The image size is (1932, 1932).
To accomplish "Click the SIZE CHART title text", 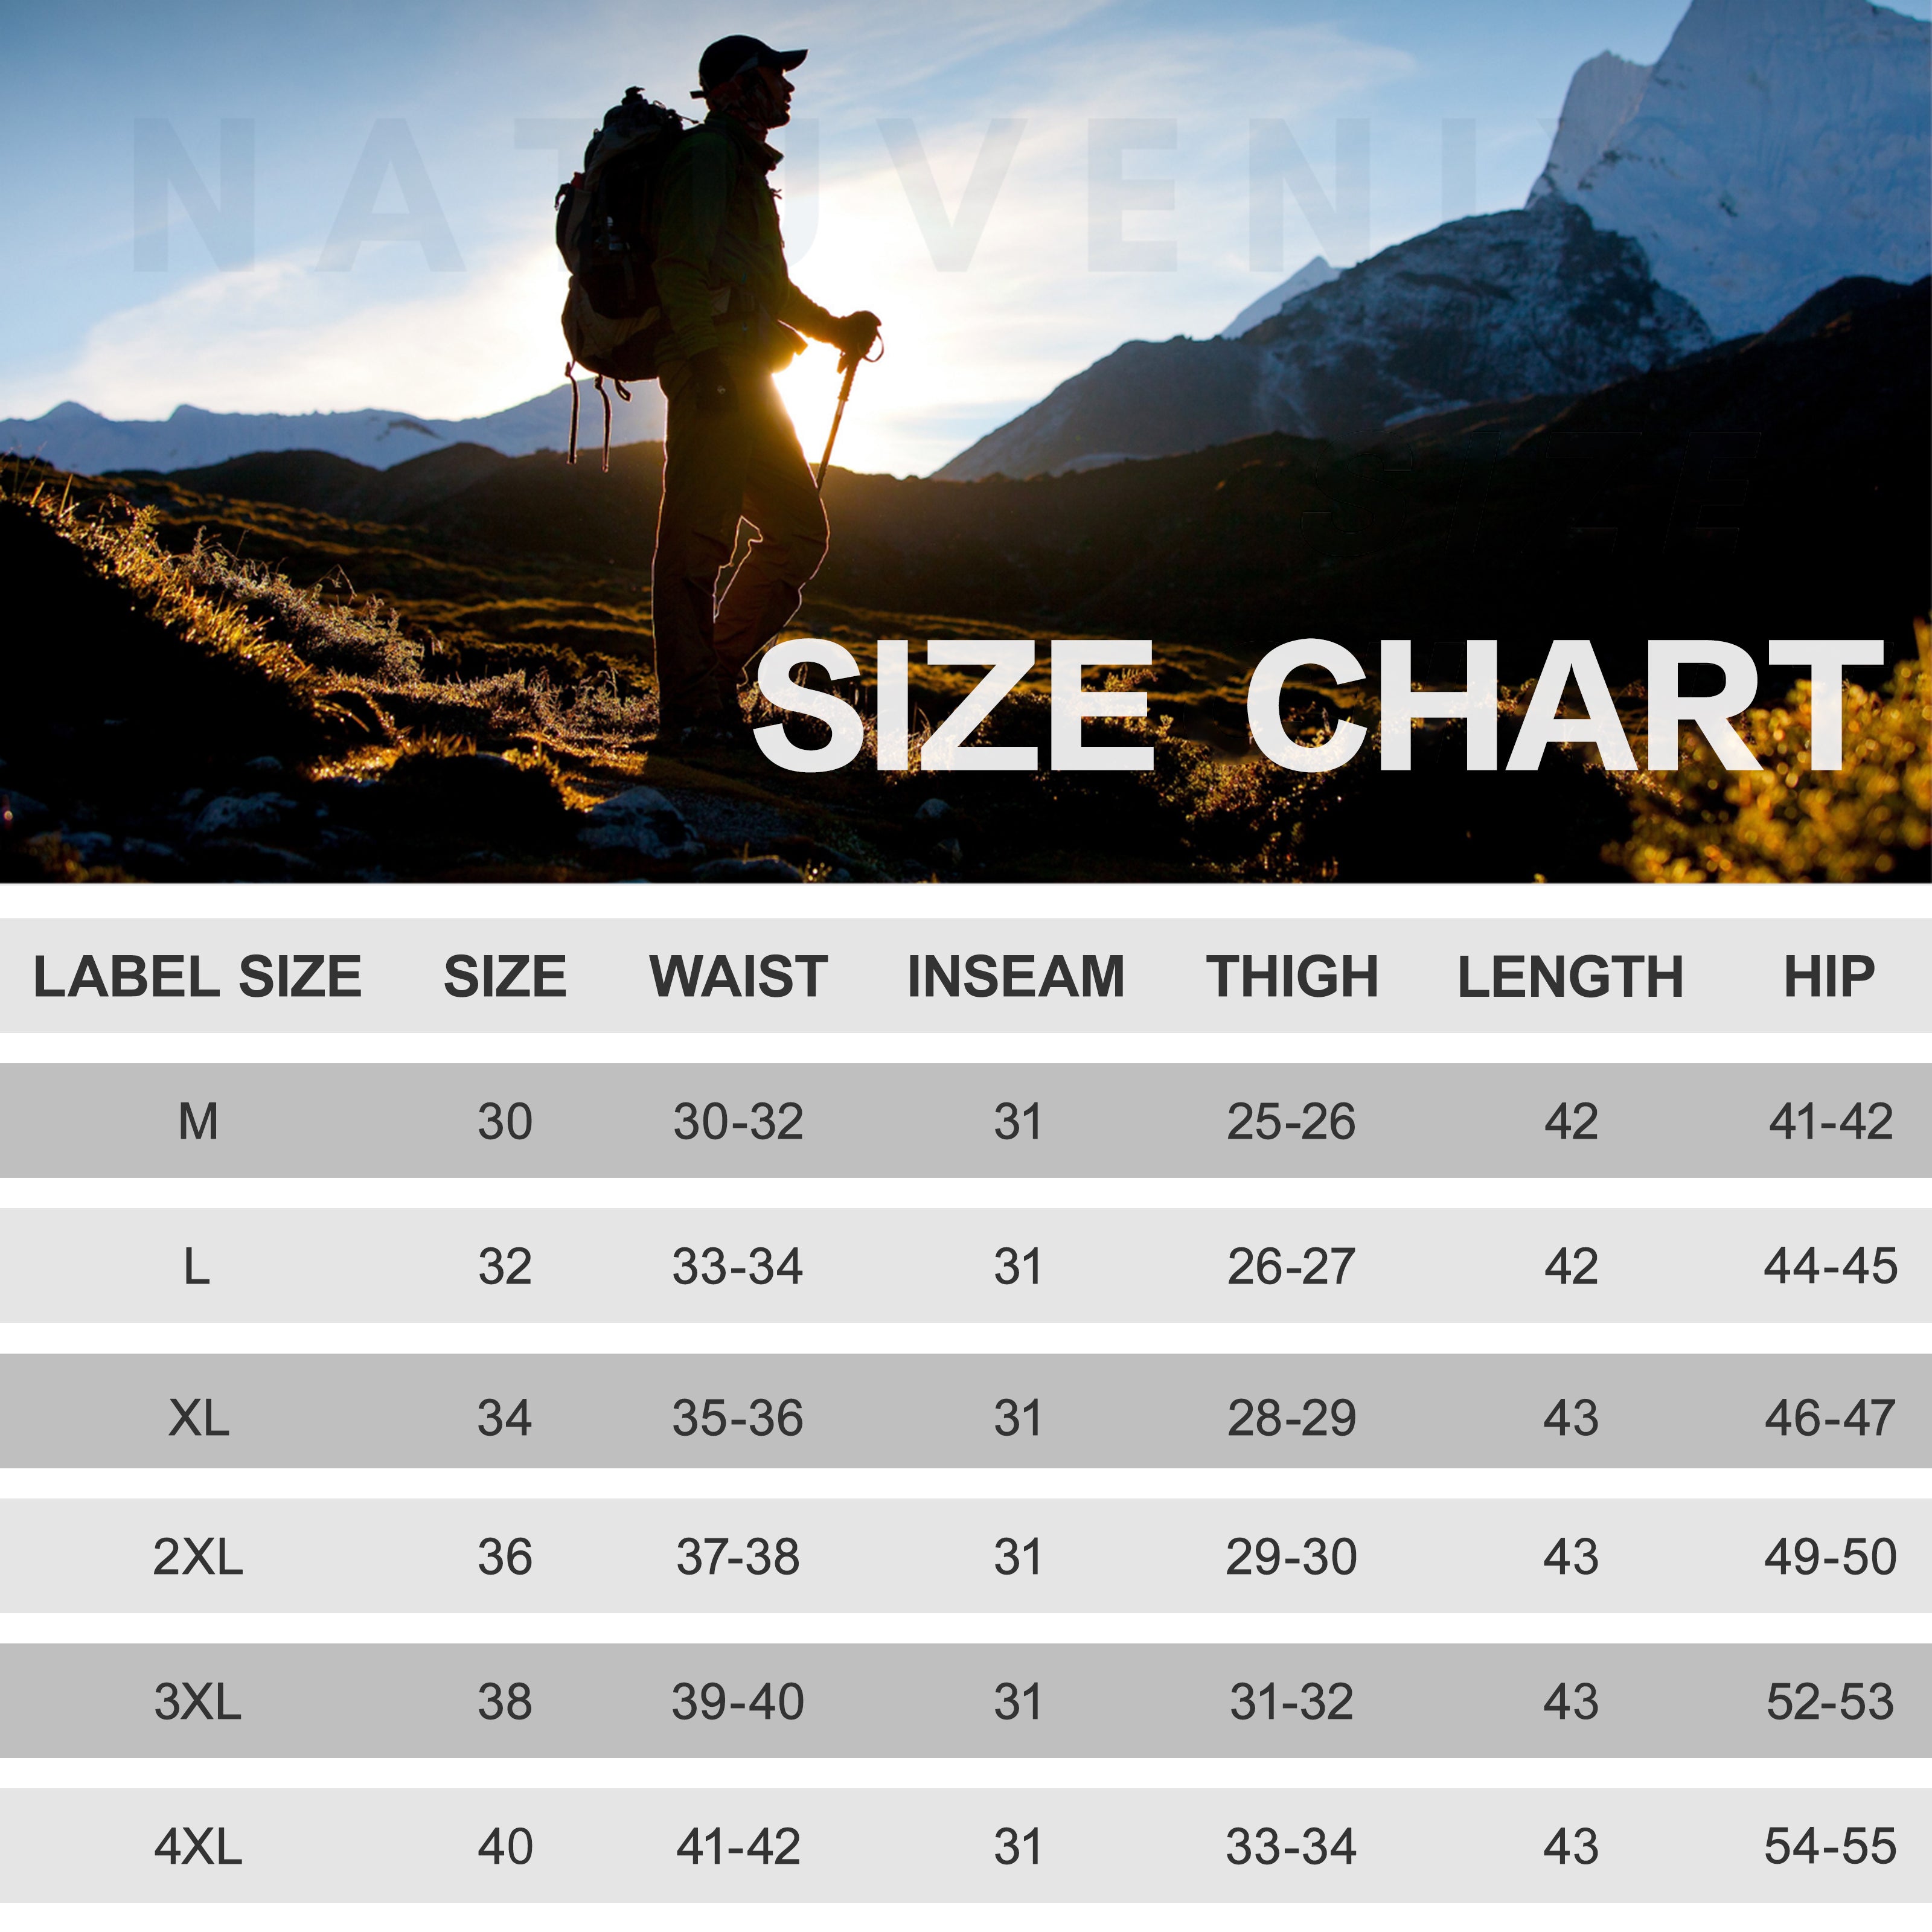I will [1316, 706].
